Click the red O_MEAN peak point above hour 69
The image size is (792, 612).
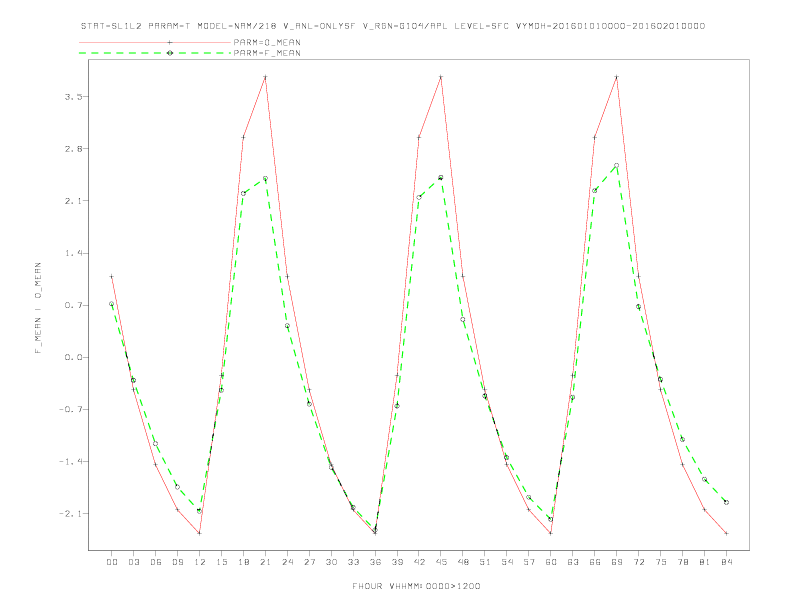(x=617, y=77)
